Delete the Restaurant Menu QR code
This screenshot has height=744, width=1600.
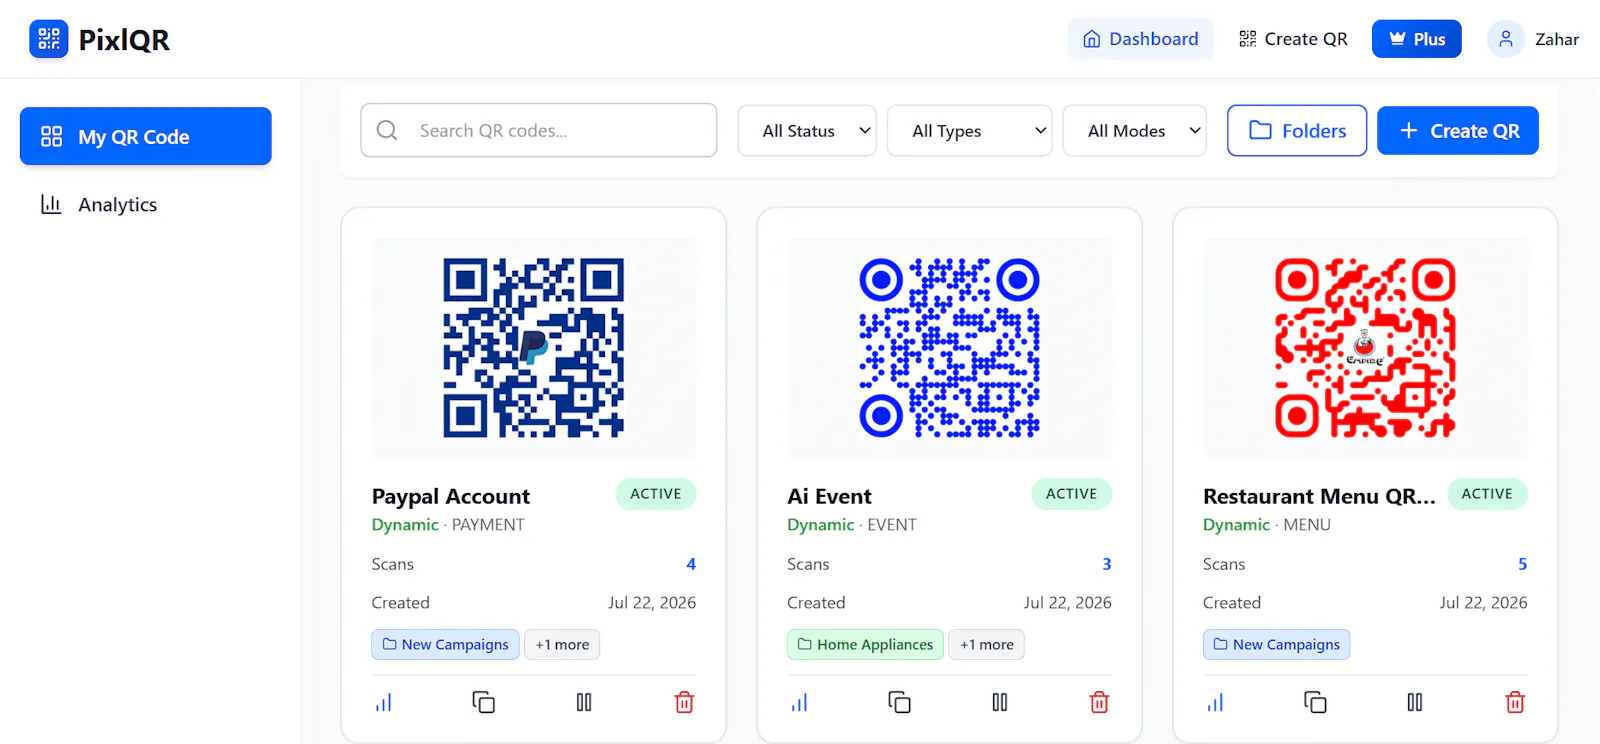[x=1515, y=702]
